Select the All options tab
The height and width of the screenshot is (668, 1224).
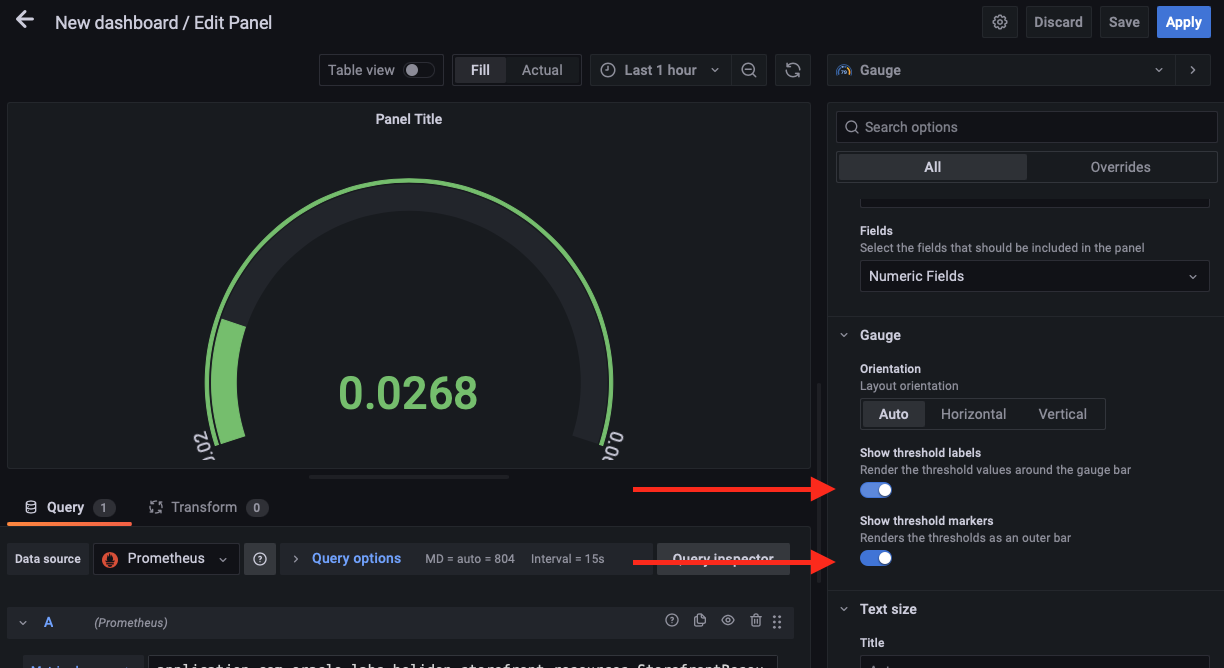click(x=932, y=167)
